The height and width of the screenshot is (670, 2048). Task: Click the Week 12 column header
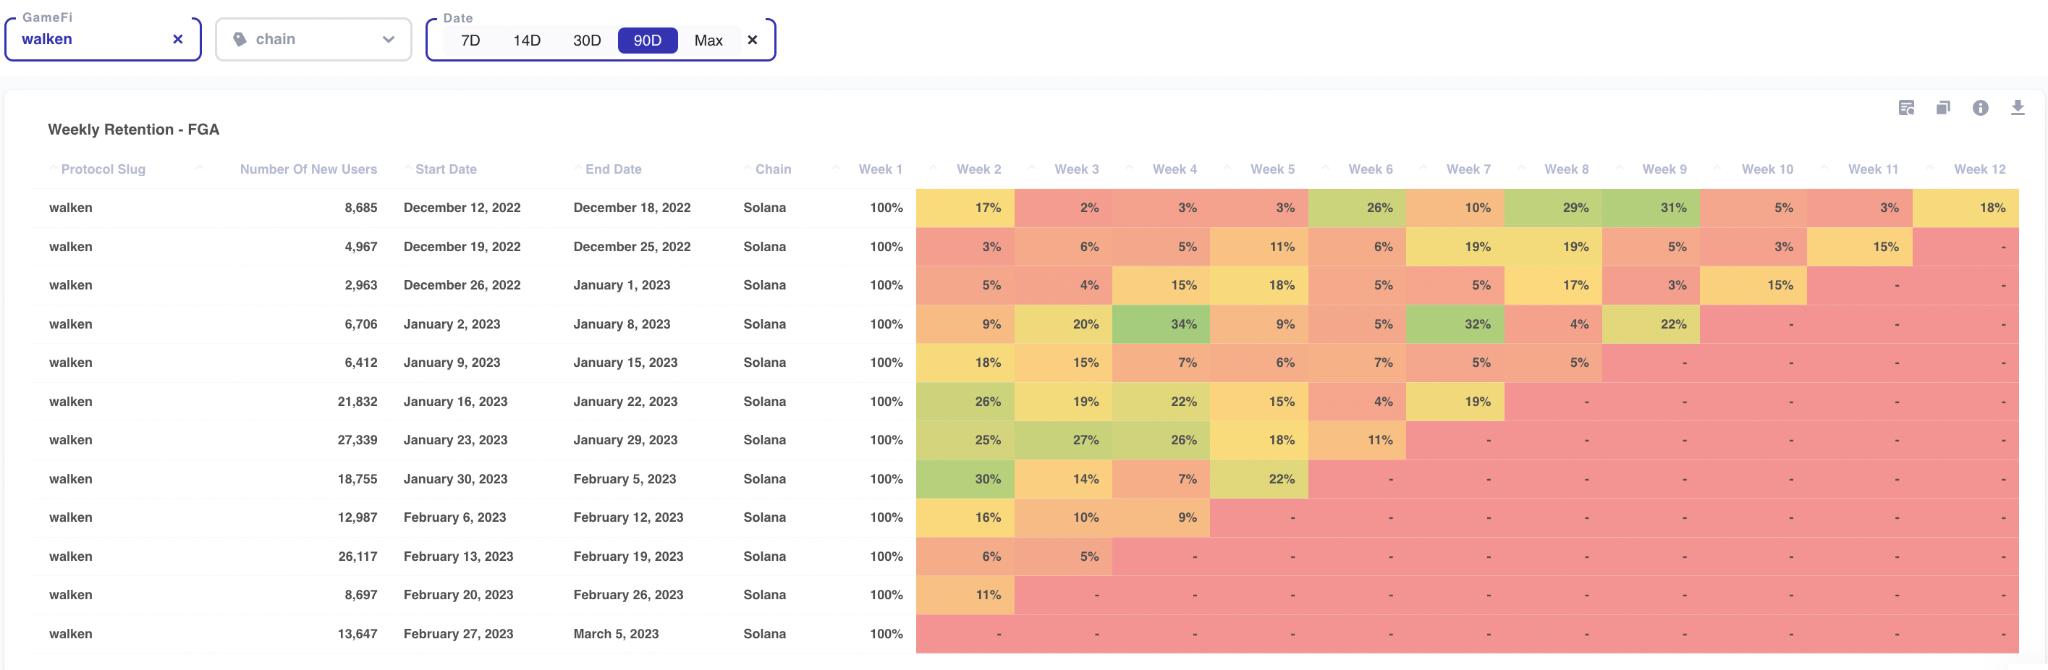(1979, 169)
